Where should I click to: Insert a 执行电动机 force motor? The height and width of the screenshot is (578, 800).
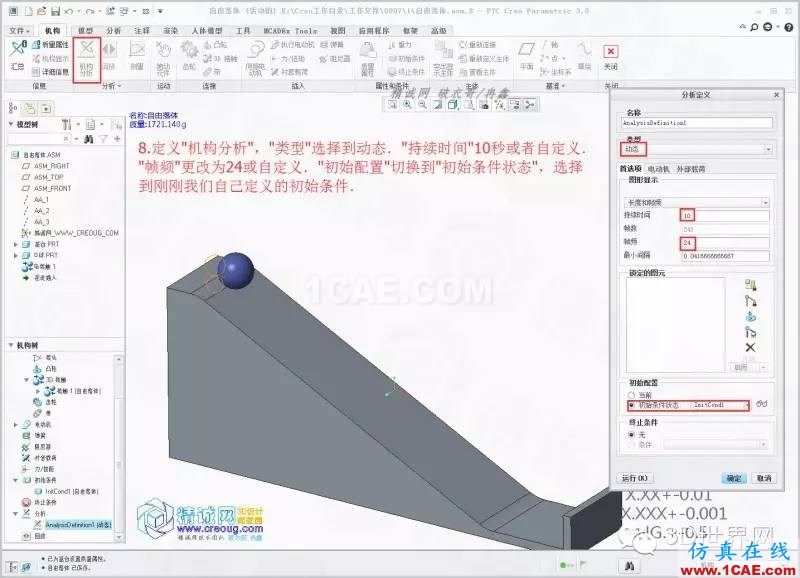coord(293,45)
